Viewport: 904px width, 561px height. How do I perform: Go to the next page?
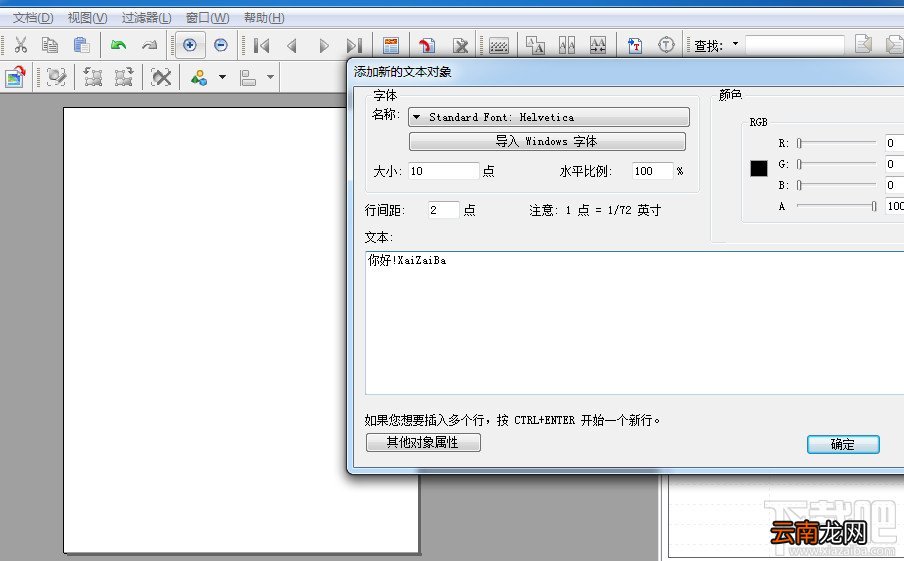[323, 46]
